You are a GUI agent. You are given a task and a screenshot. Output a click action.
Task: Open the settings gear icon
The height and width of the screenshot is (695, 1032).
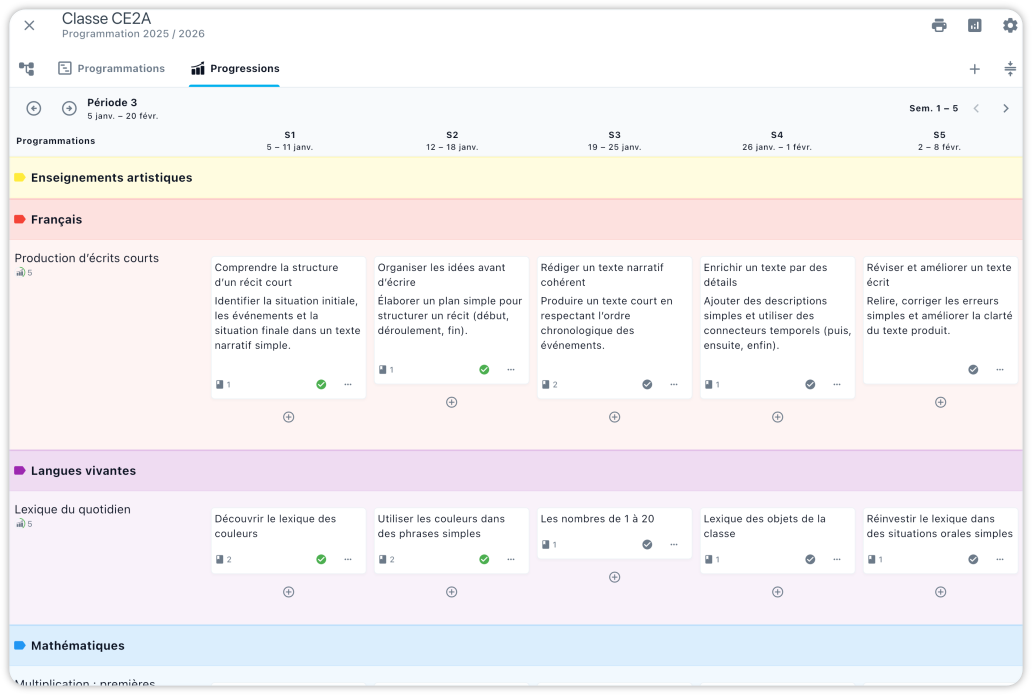1010,26
